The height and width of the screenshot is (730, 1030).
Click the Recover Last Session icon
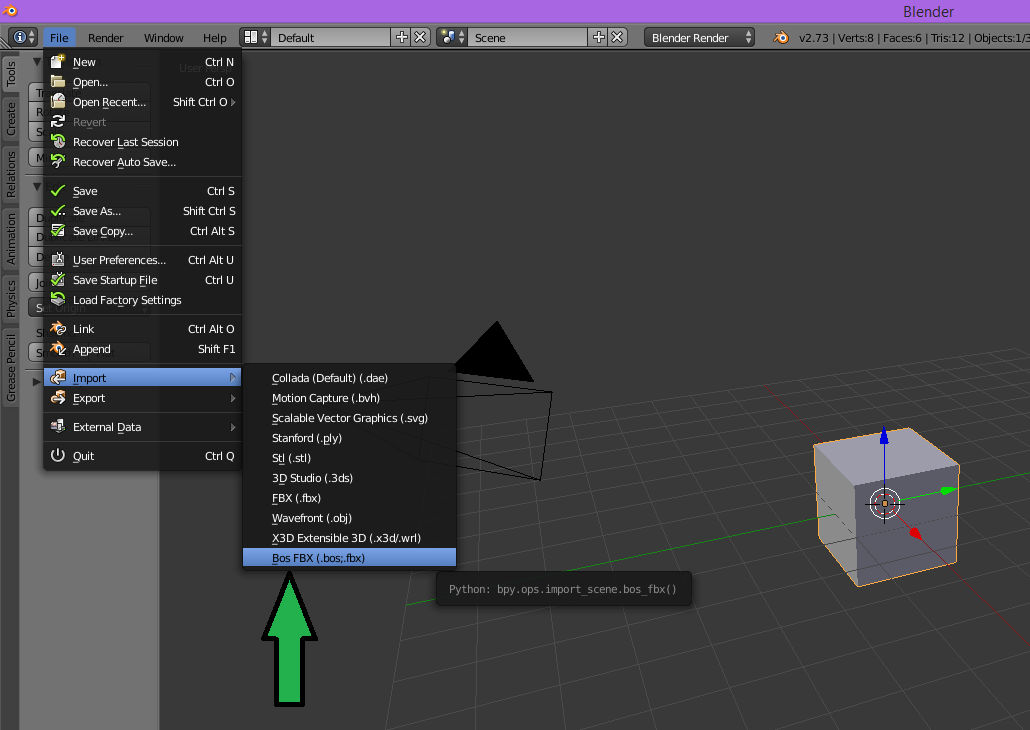pos(58,141)
